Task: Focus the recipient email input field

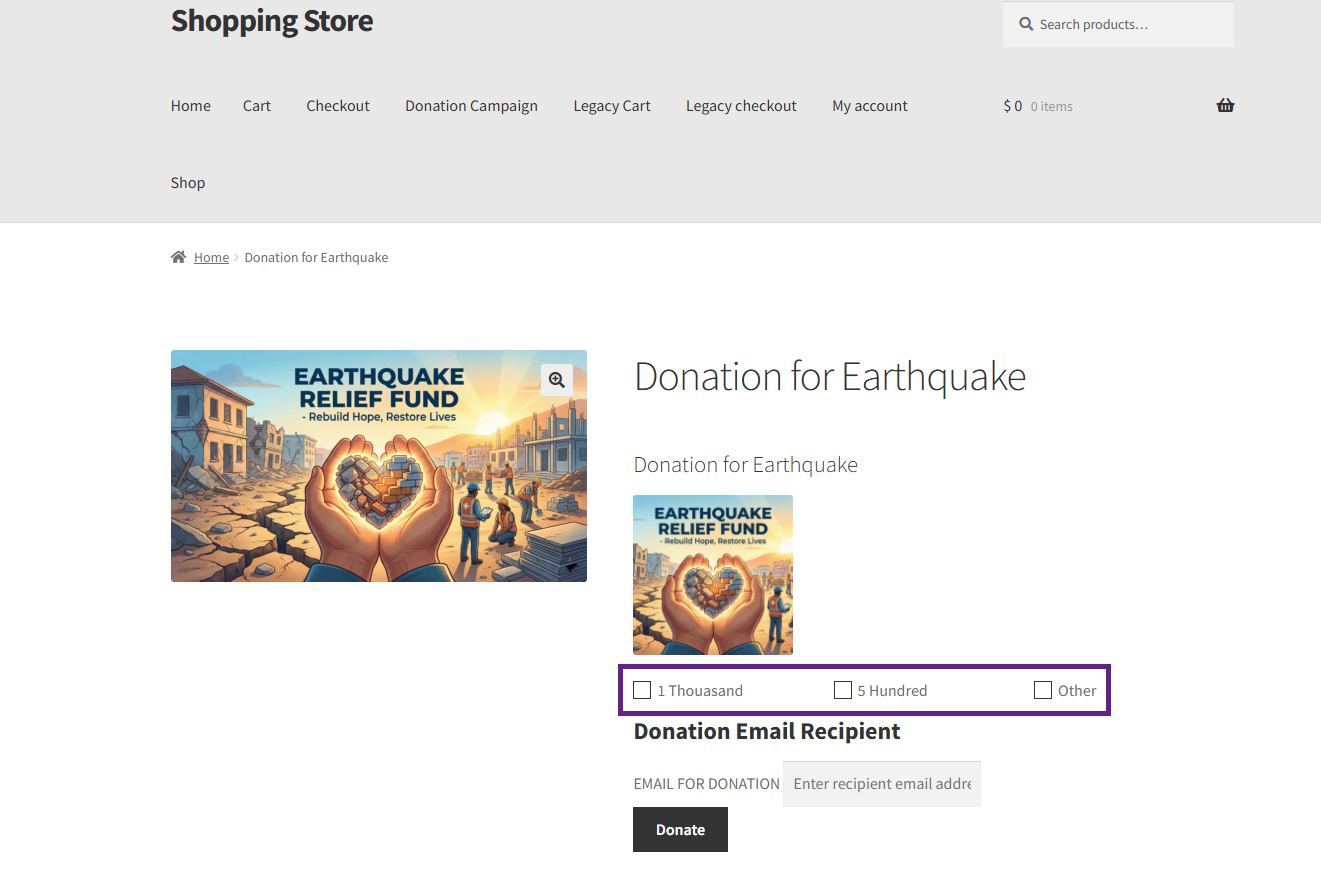Action: pyautogui.click(x=882, y=784)
